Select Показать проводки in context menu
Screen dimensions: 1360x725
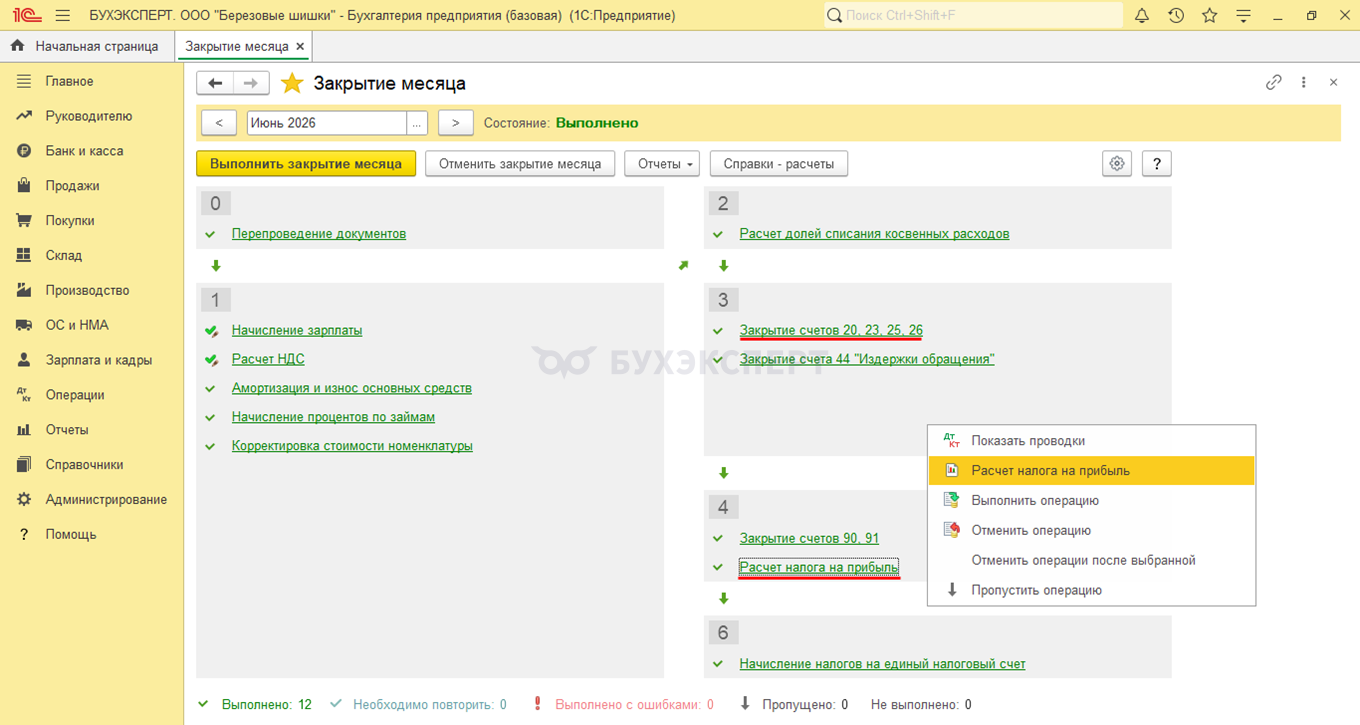point(1091,441)
